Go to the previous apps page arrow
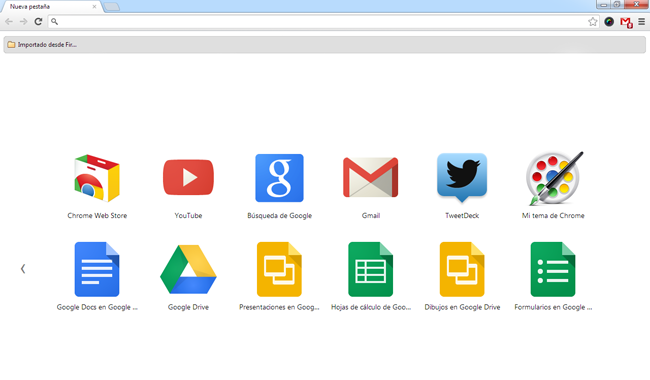Viewport: 650px width, 380px height. click(23, 269)
